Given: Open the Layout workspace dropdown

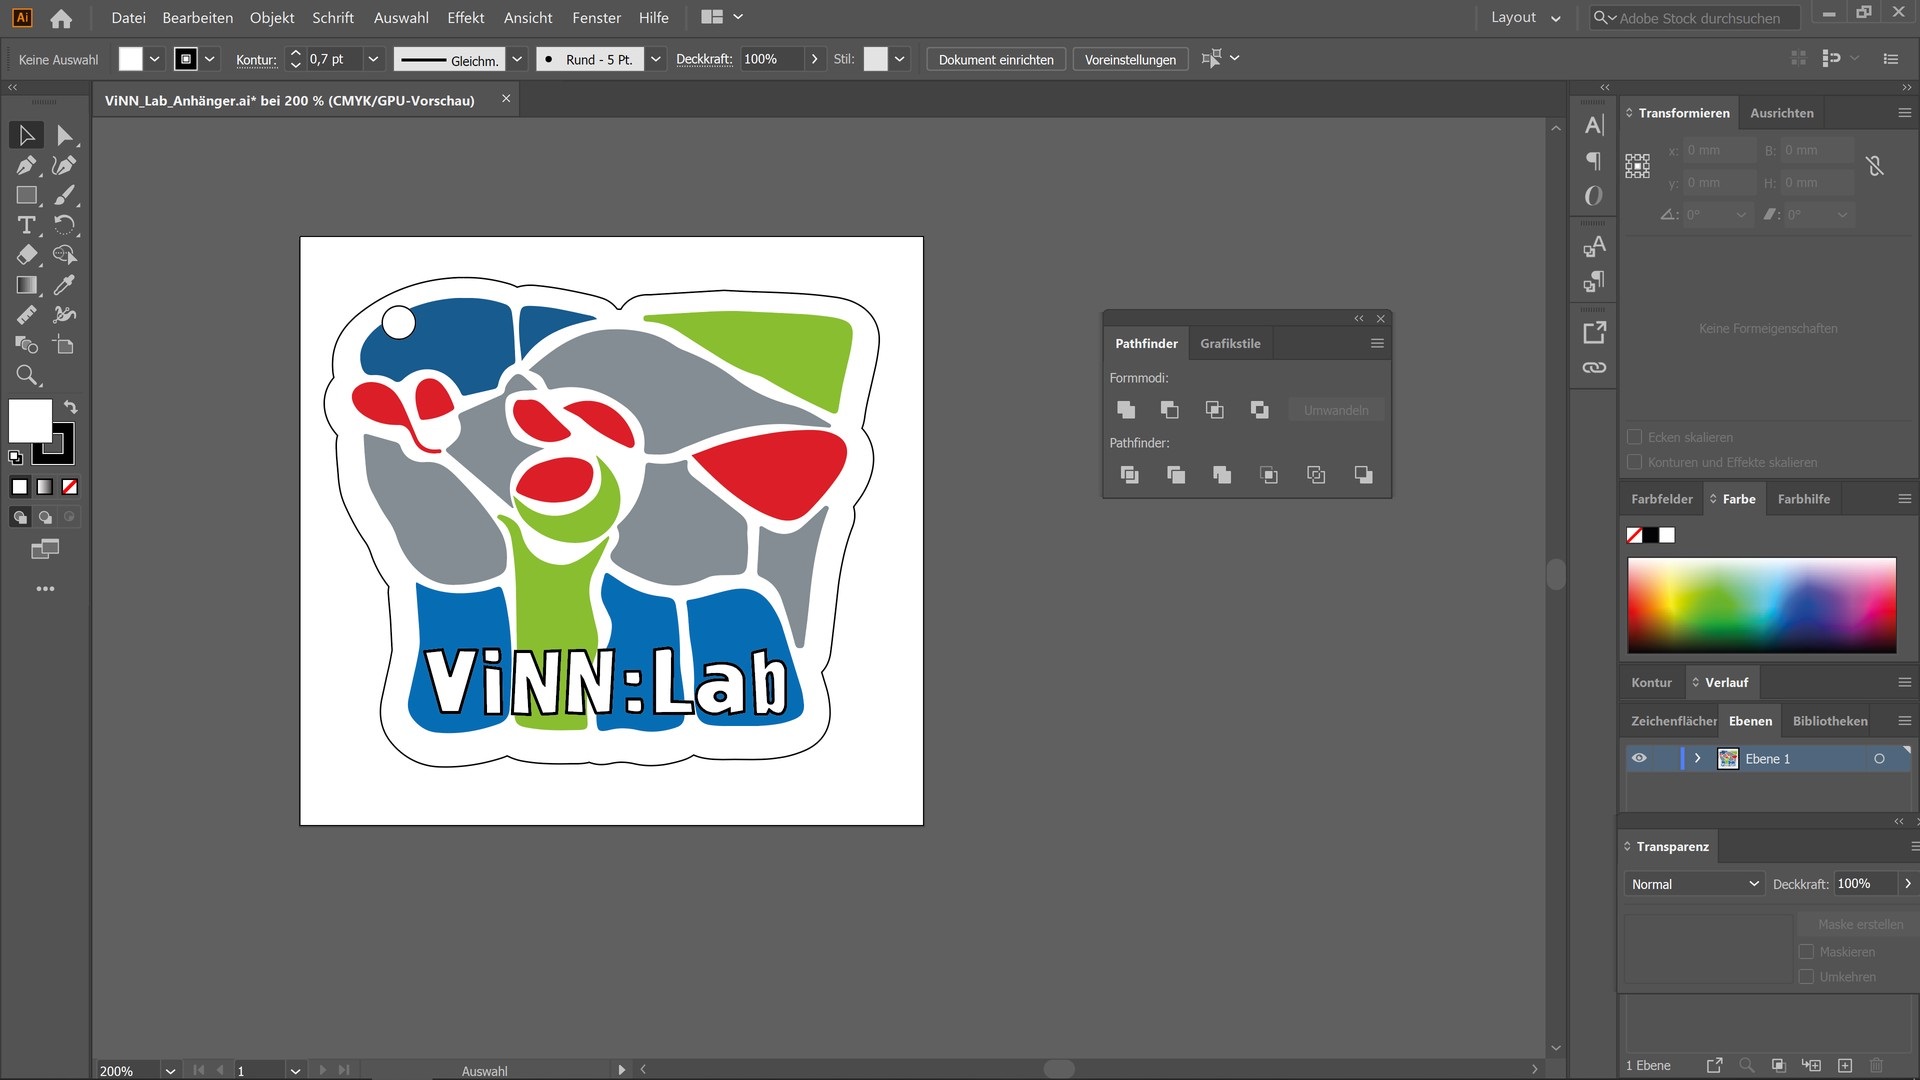Looking at the screenshot, I should pos(1525,18).
